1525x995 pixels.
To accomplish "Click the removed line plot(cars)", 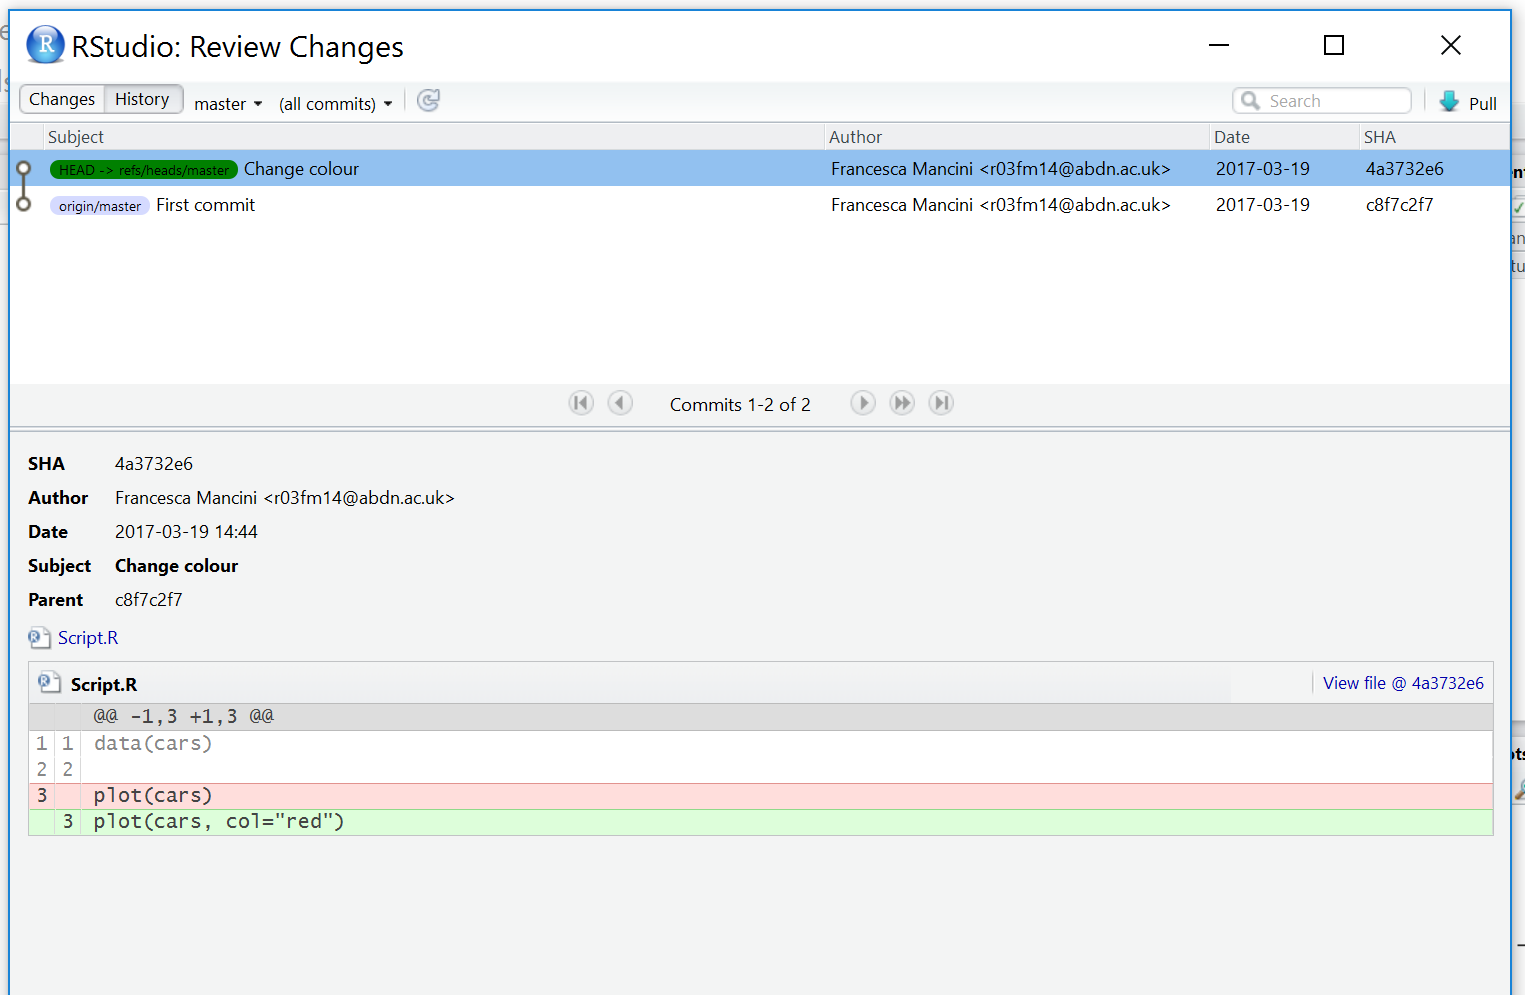I will click(761, 796).
